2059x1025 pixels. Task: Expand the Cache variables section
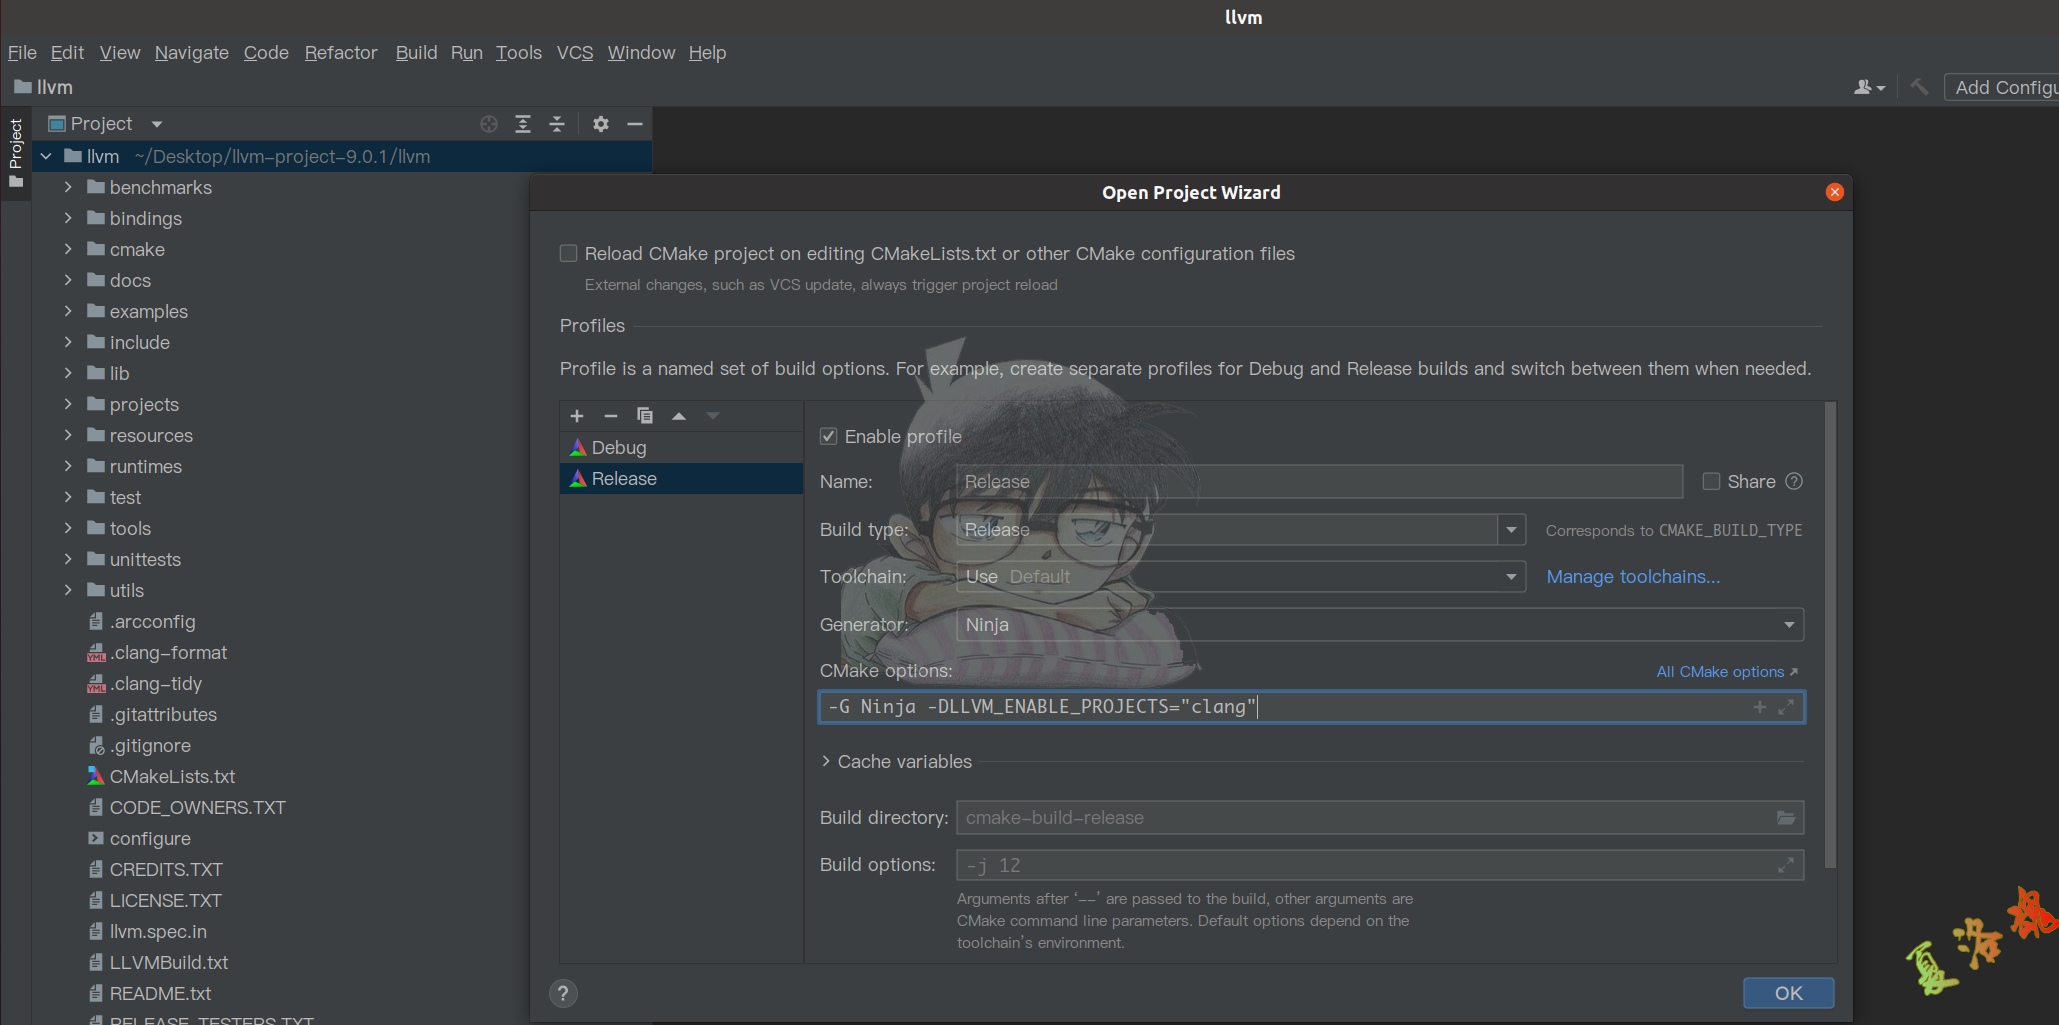pyautogui.click(x=826, y=762)
